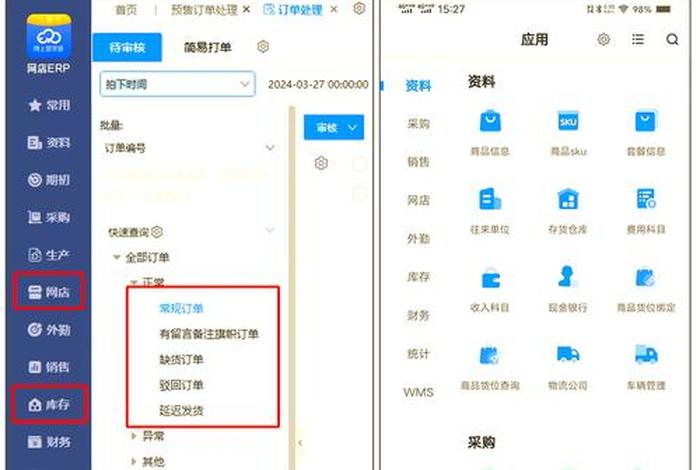Open 商品sku in the mobile app
Image resolution: width=700 pixels, height=470 pixels.
point(568,133)
